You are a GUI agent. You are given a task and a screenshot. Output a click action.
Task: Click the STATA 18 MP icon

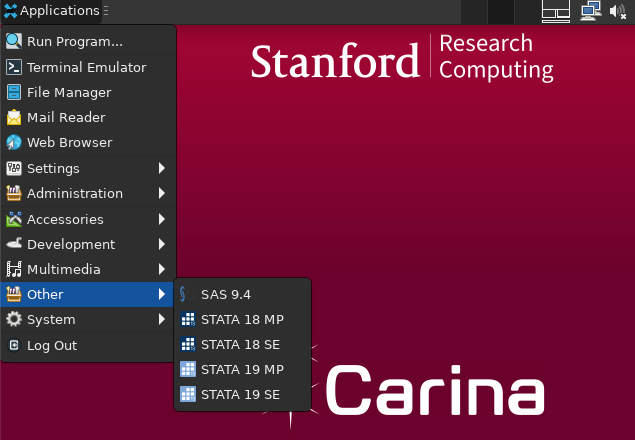(x=188, y=319)
